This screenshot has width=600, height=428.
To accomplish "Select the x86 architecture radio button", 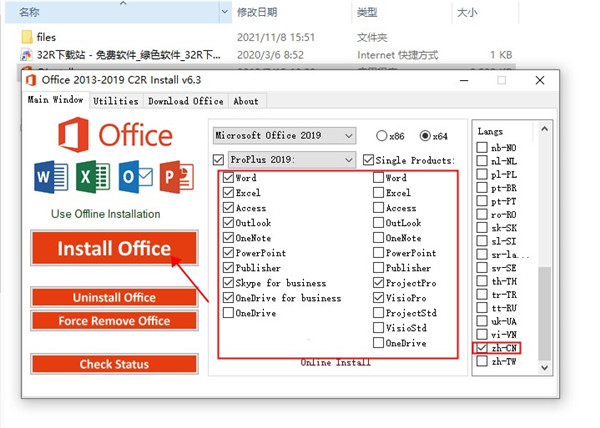I will tap(382, 136).
